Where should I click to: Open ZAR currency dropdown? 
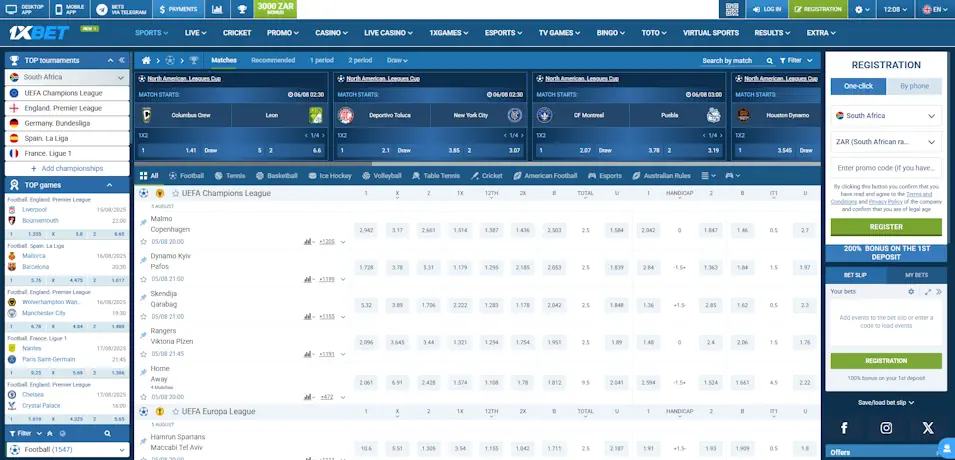coord(886,142)
